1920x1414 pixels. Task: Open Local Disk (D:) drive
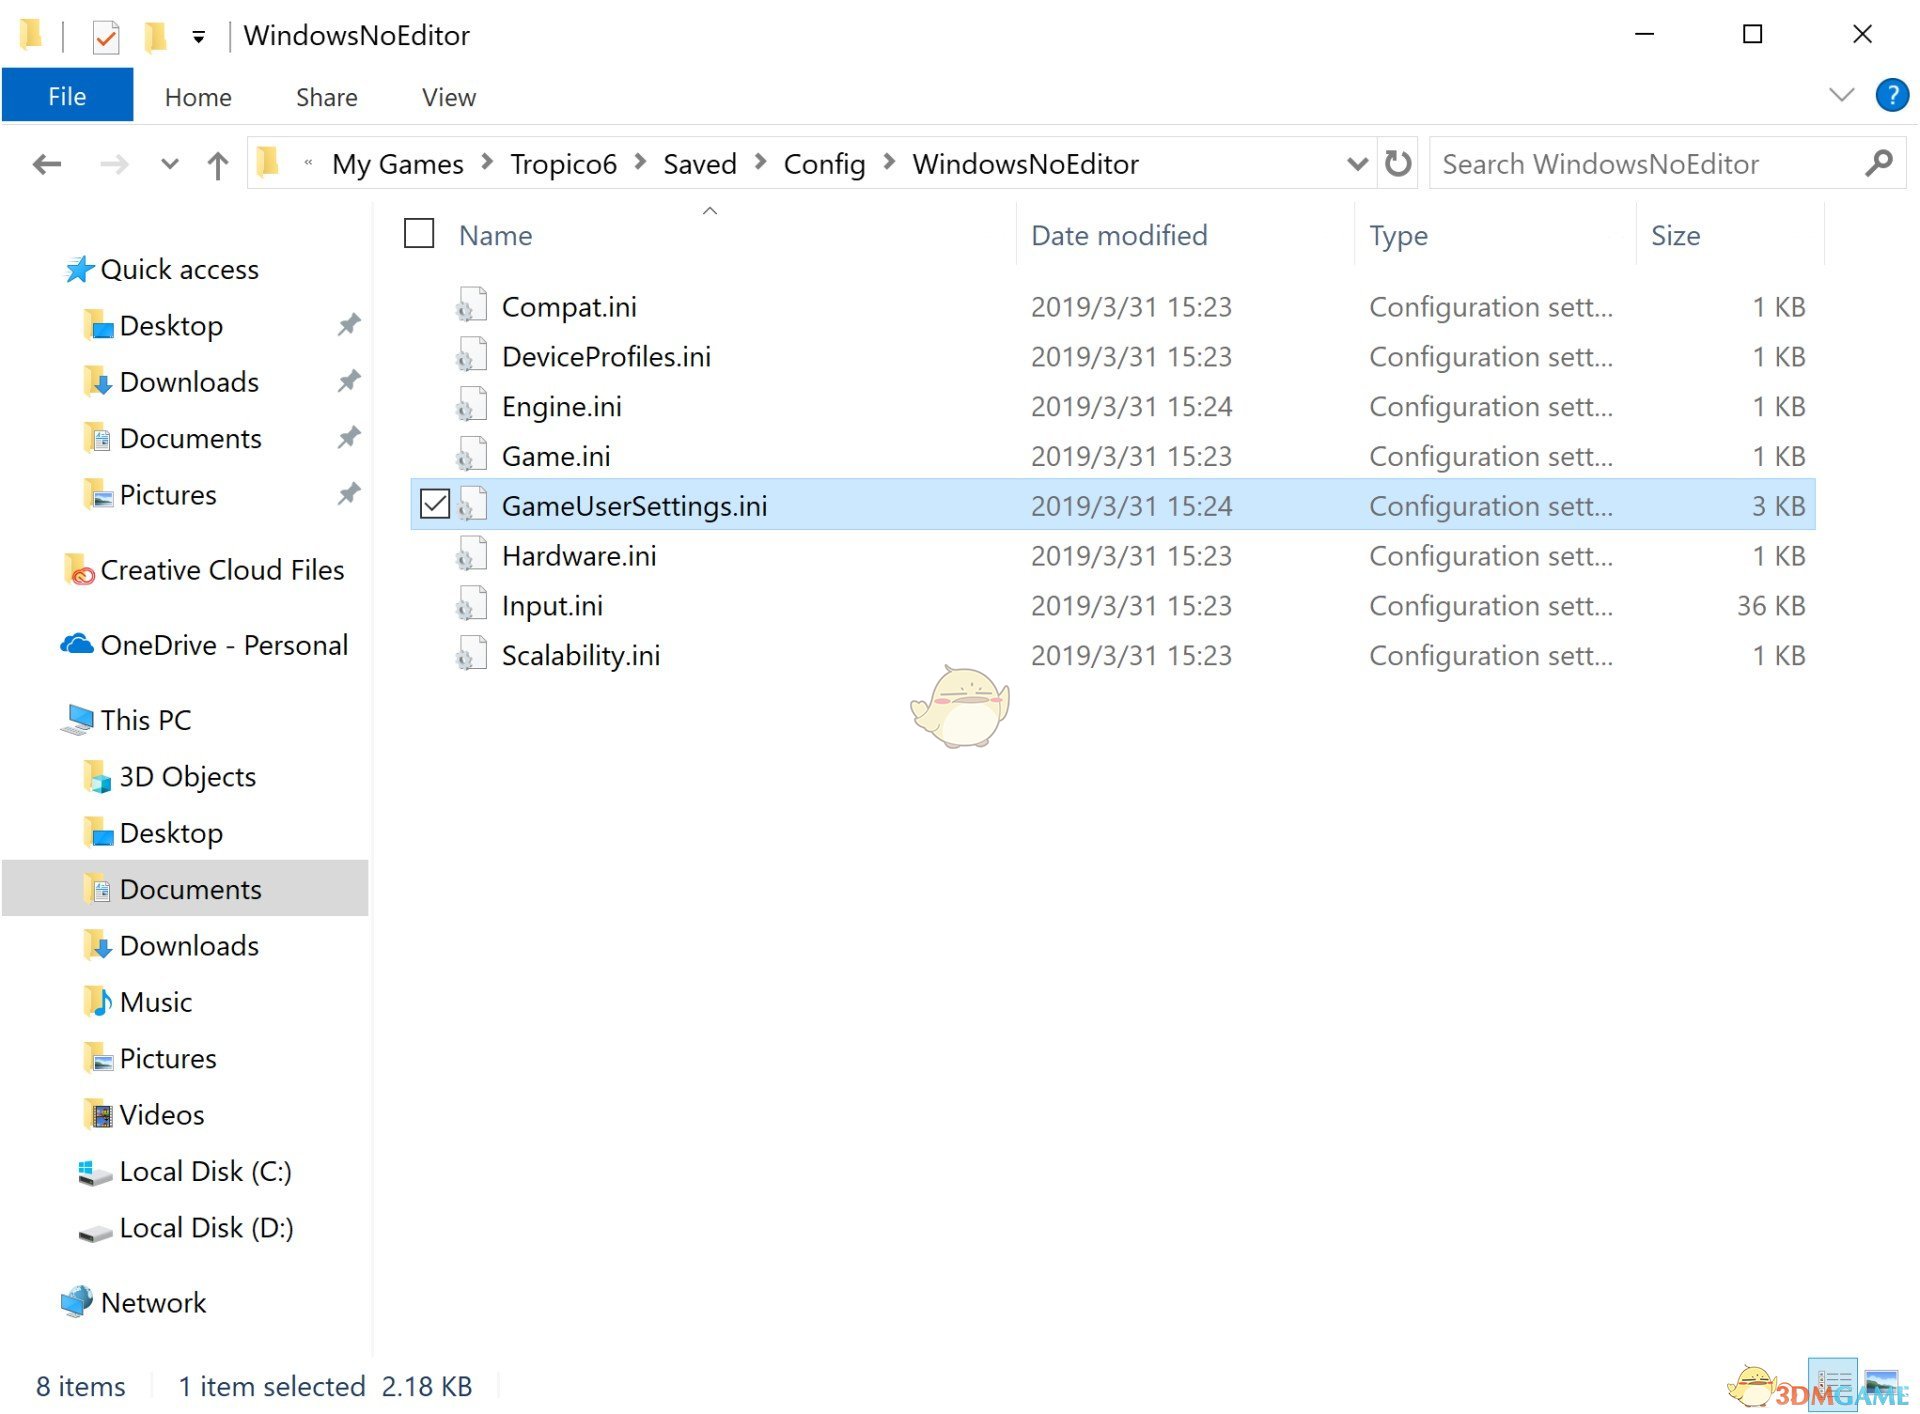pos(206,1228)
